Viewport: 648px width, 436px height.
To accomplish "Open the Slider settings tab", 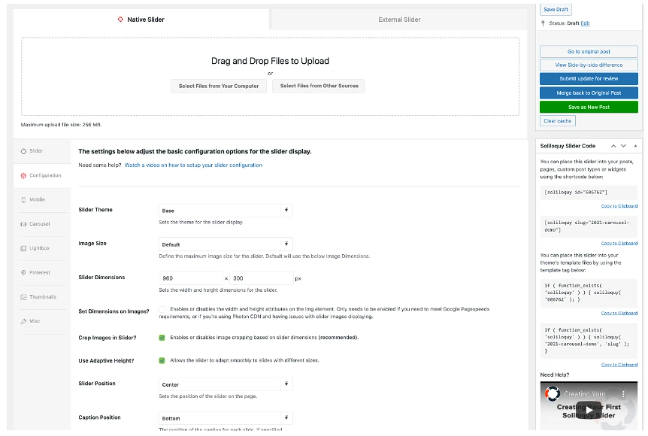I will point(42,151).
